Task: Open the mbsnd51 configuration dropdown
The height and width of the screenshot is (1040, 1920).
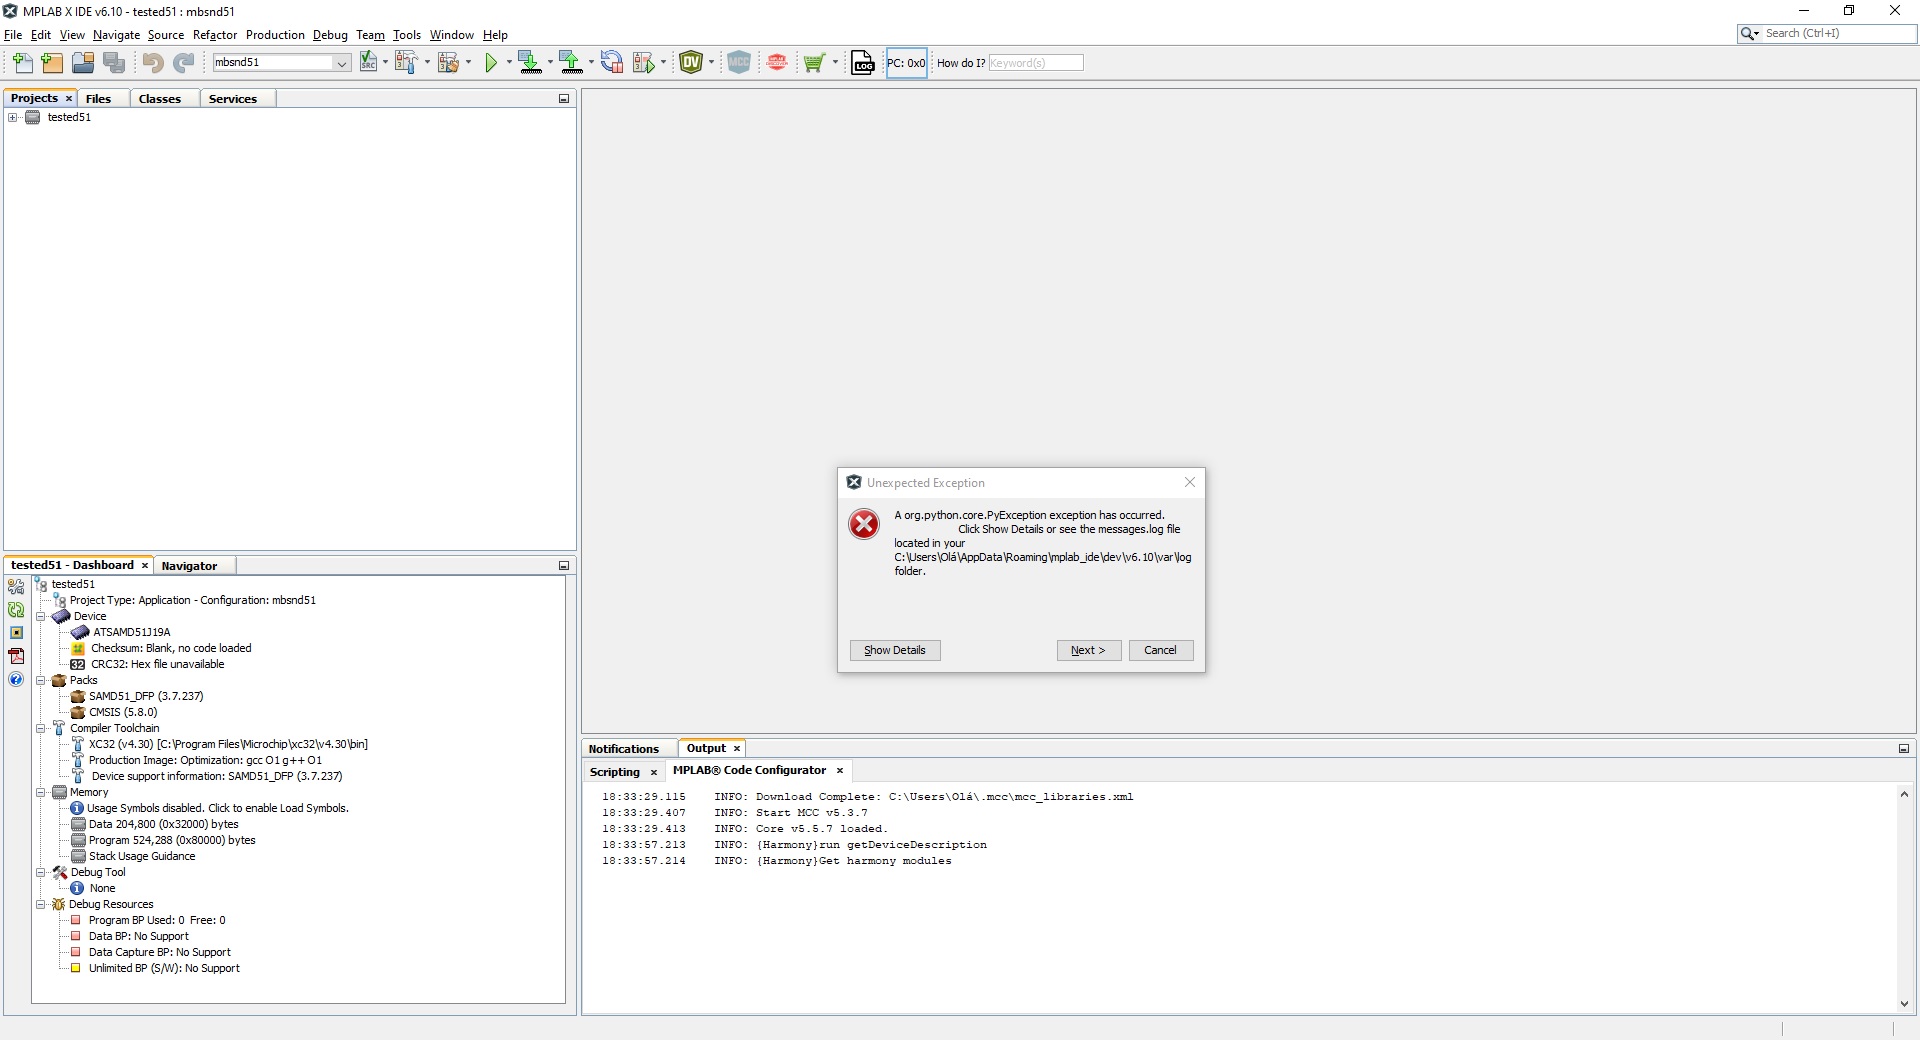Action: coord(341,63)
